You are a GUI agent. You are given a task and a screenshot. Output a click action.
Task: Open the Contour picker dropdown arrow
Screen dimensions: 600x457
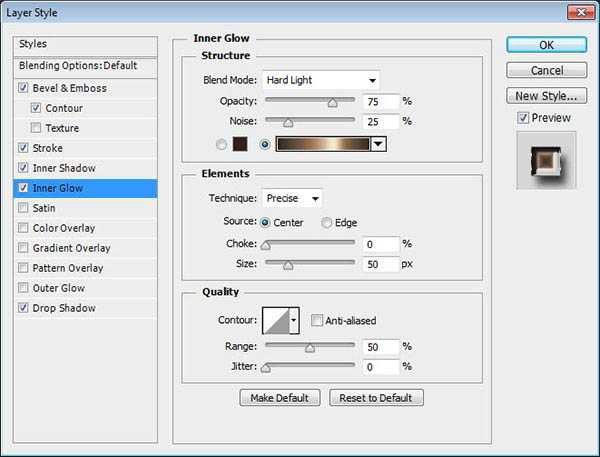click(x=294, y=320)
